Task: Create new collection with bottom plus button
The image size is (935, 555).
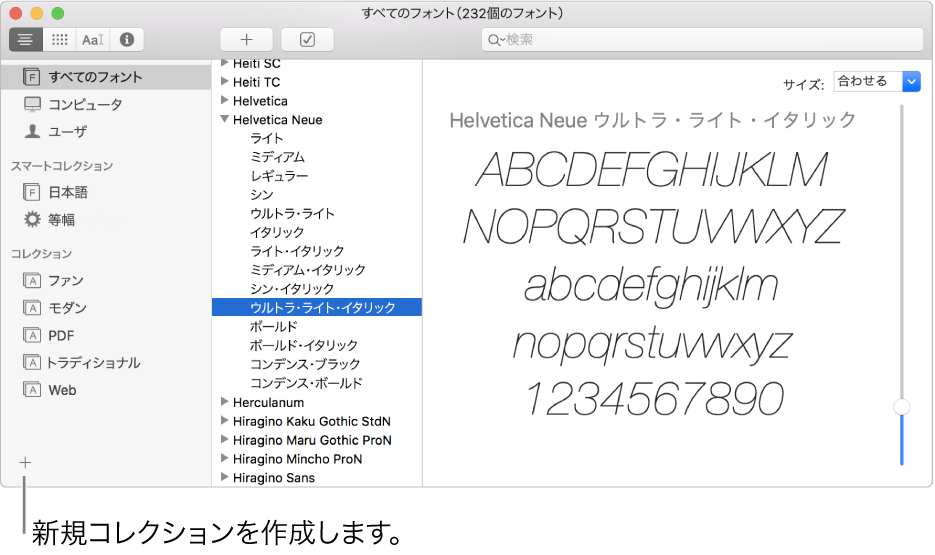Action: [25, 463]
